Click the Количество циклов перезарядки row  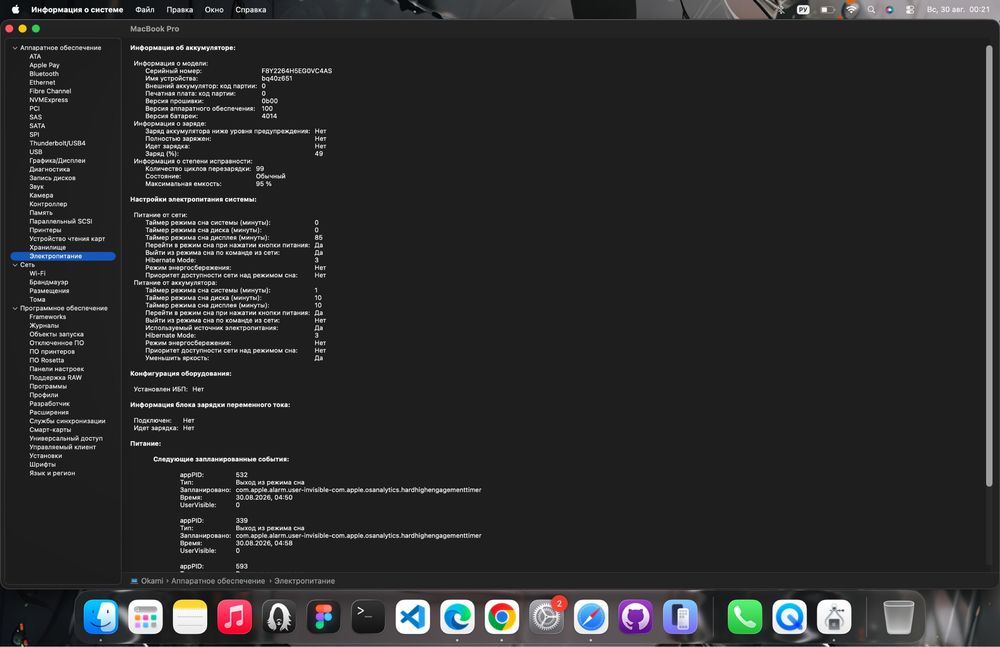click(x=204, y=168)
